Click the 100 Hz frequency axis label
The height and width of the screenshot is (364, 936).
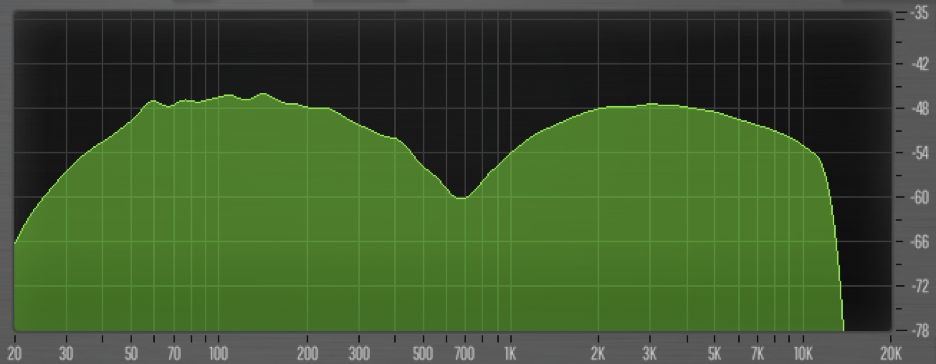point(218,353)
